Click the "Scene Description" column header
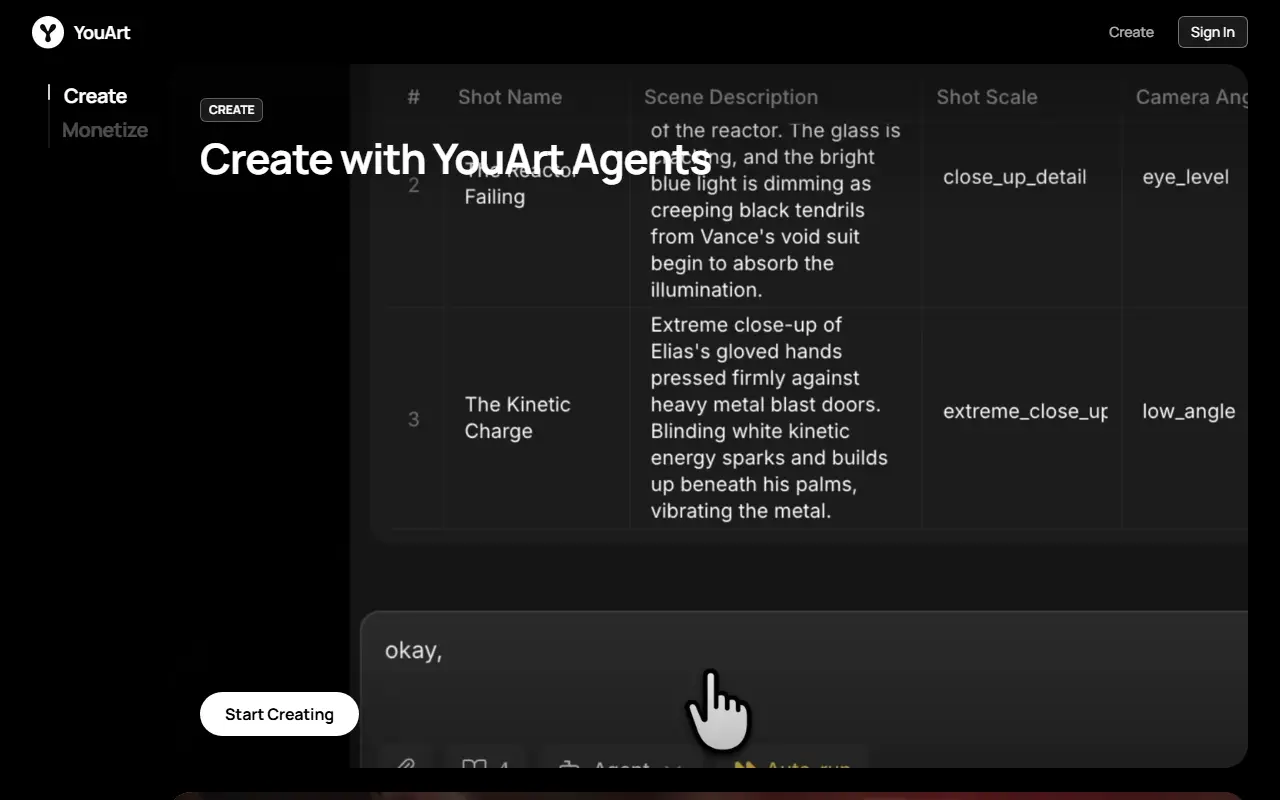 coord(731,97)
